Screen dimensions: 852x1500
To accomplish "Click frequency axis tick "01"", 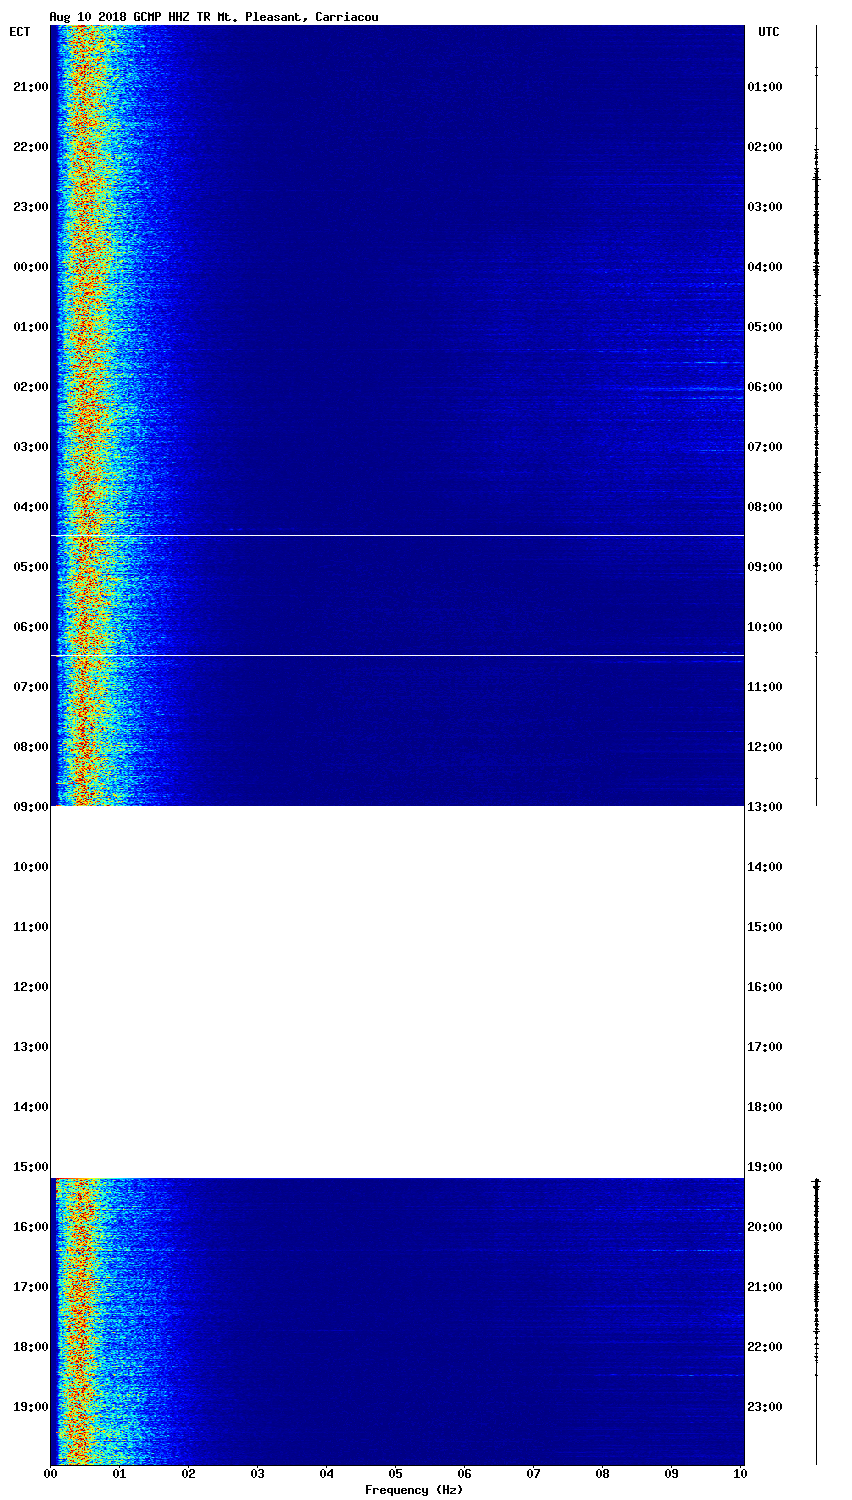I will pos(119,1474).
